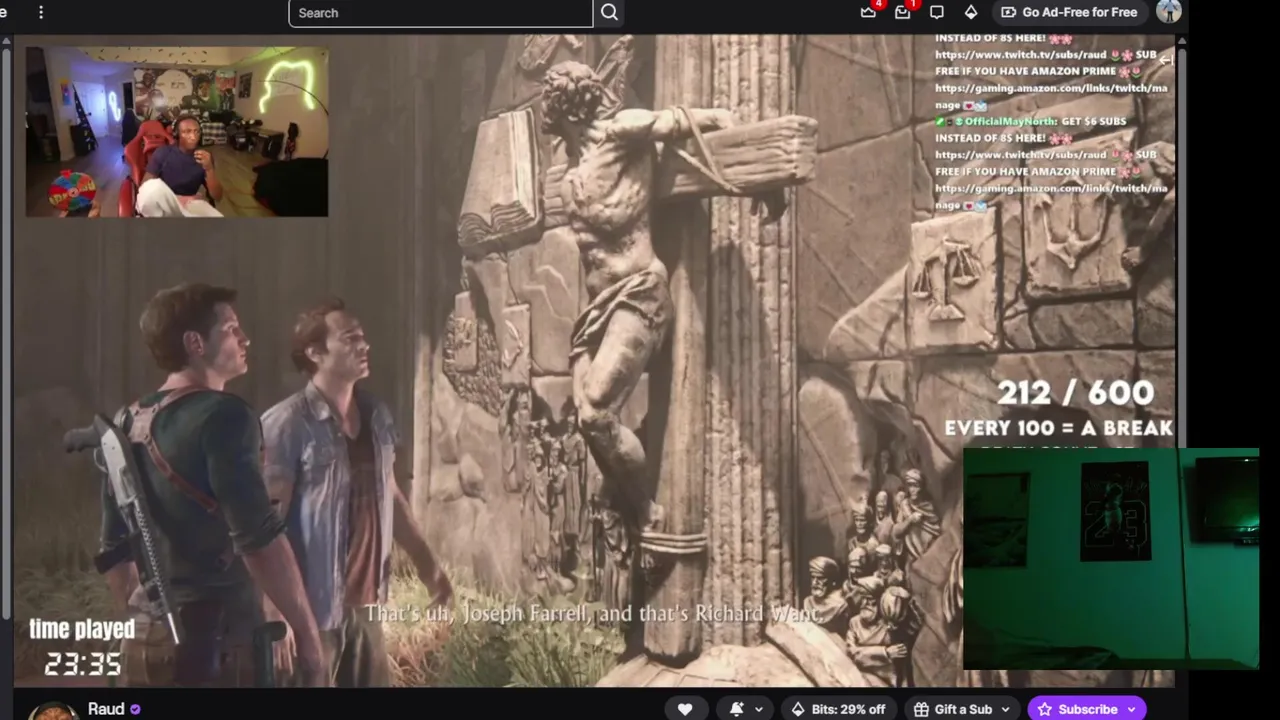This screenshot has height=720, width=1280.
Task: Open the Get Bits diamond icon
Action: click(x=970, y=12)
